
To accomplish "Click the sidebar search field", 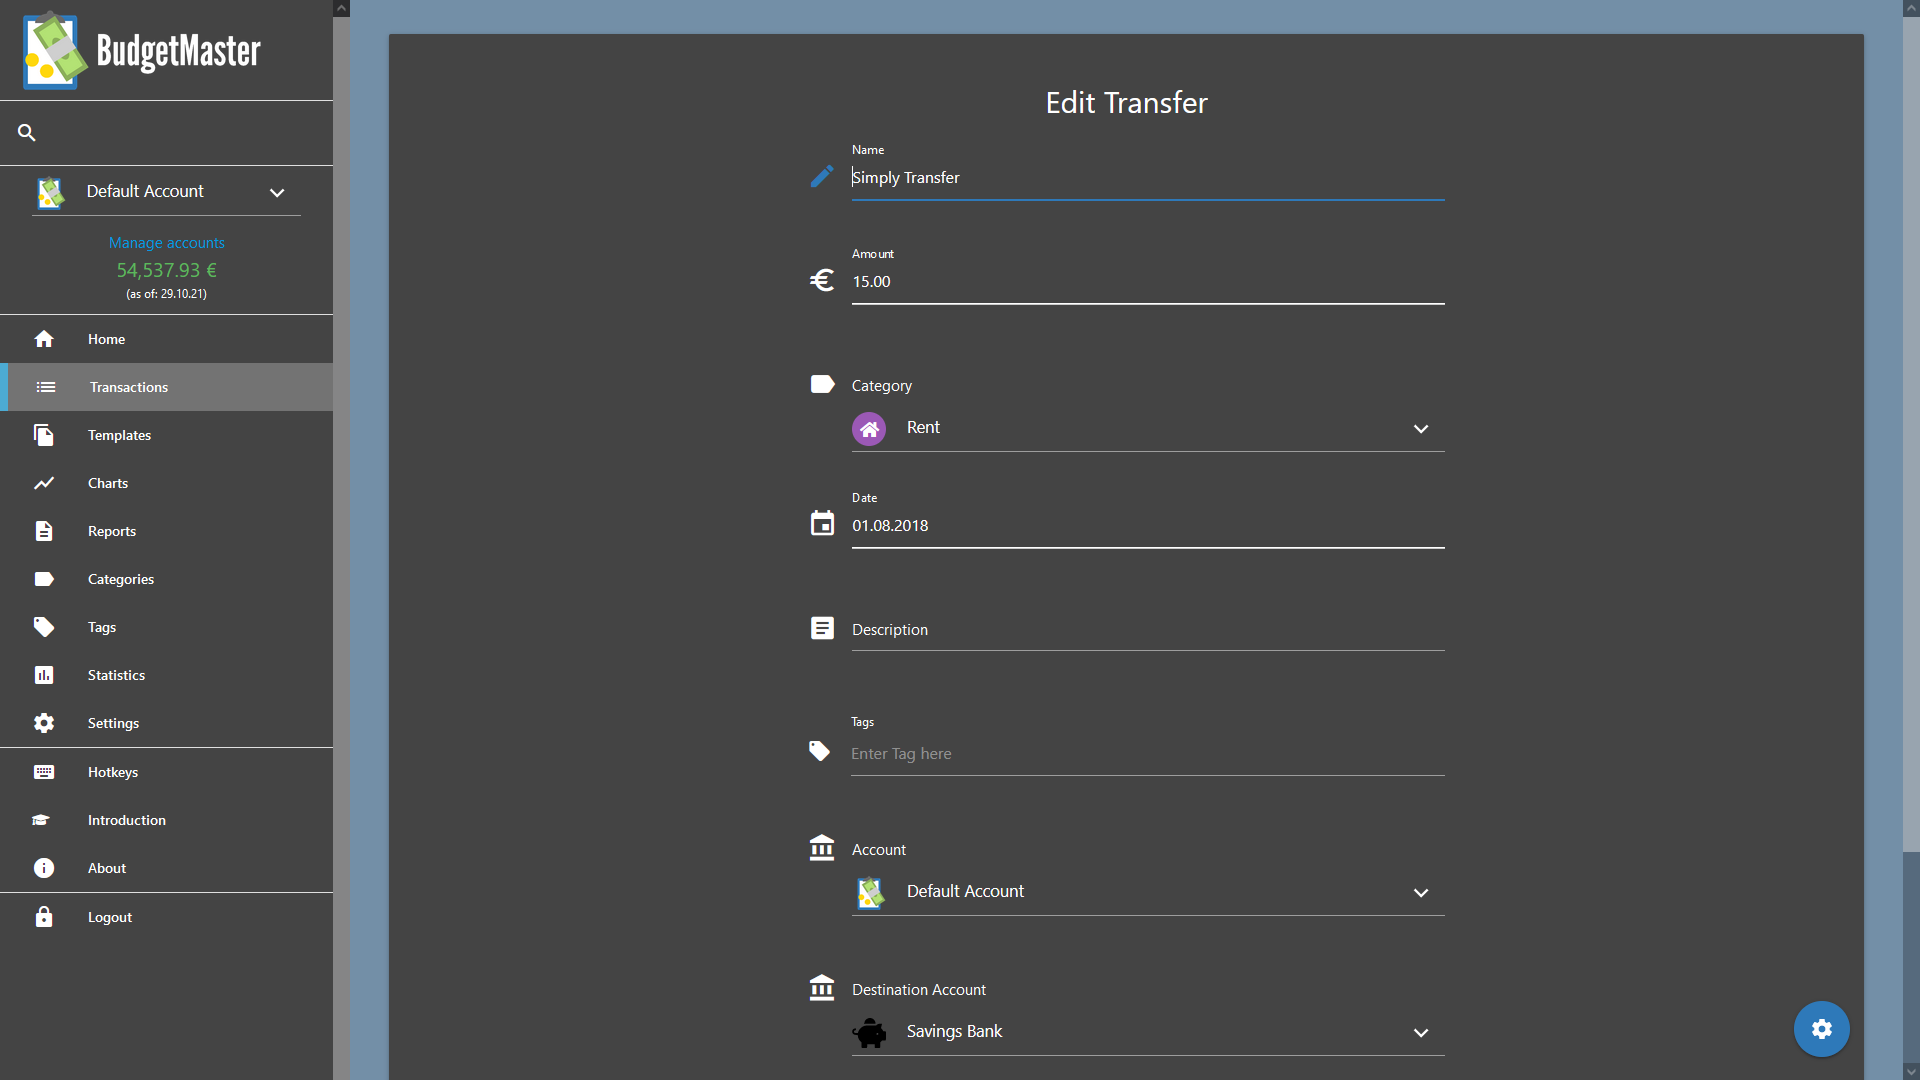I will (x=166, y=132).
